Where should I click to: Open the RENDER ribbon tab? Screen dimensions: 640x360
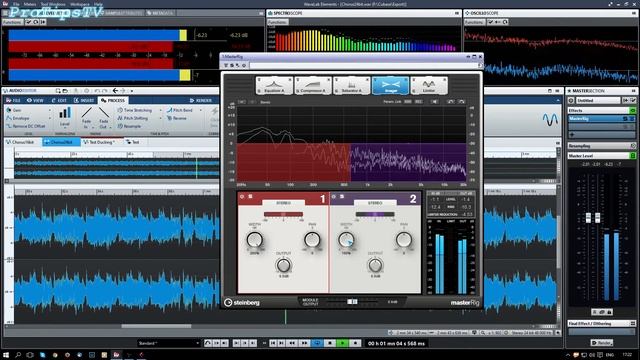point(201,100)
